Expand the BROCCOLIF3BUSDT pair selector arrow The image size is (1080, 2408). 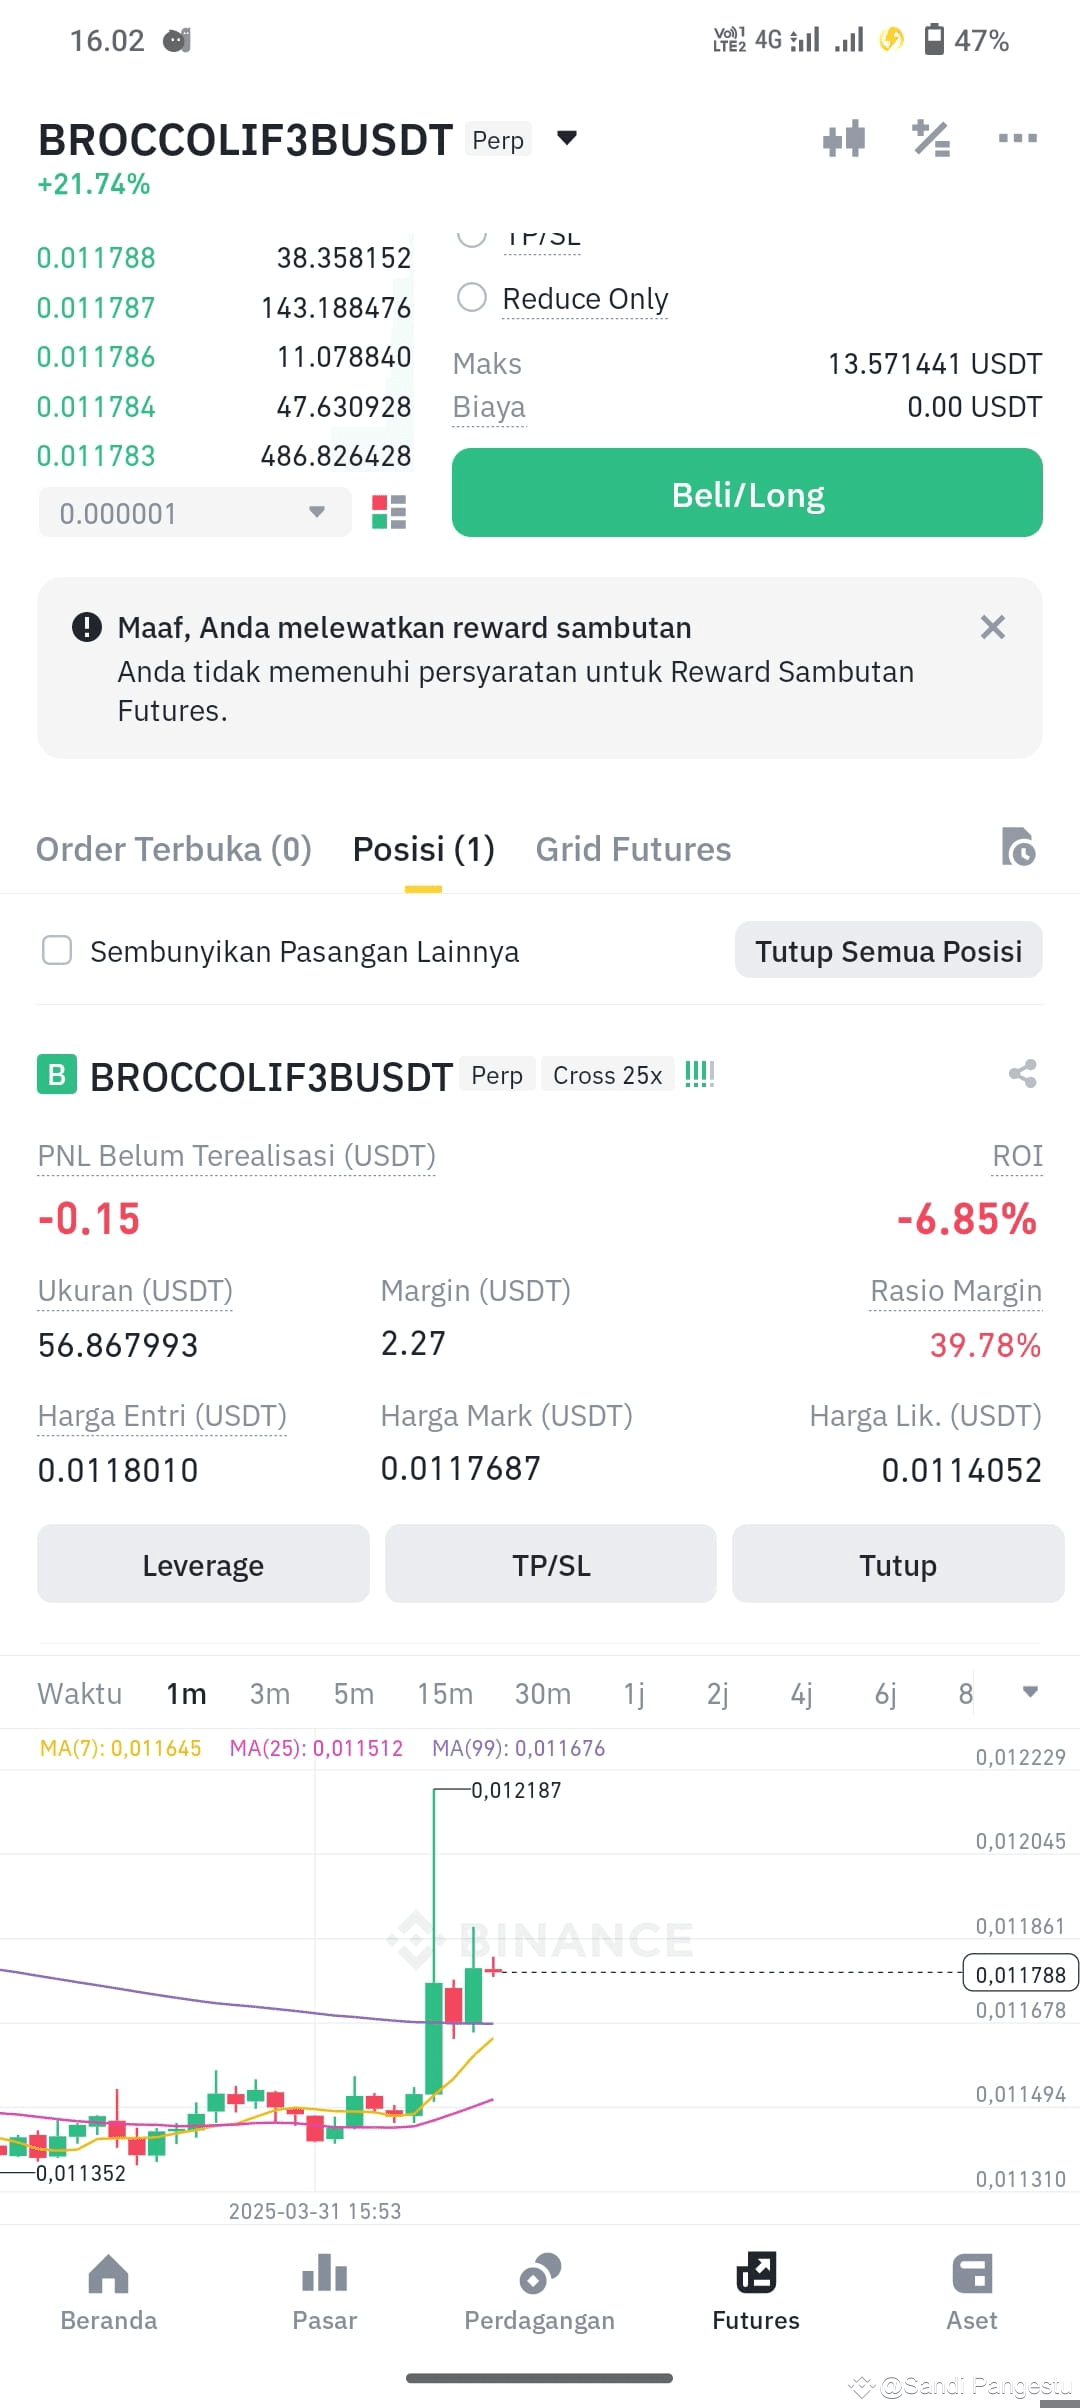pos(567,138)
